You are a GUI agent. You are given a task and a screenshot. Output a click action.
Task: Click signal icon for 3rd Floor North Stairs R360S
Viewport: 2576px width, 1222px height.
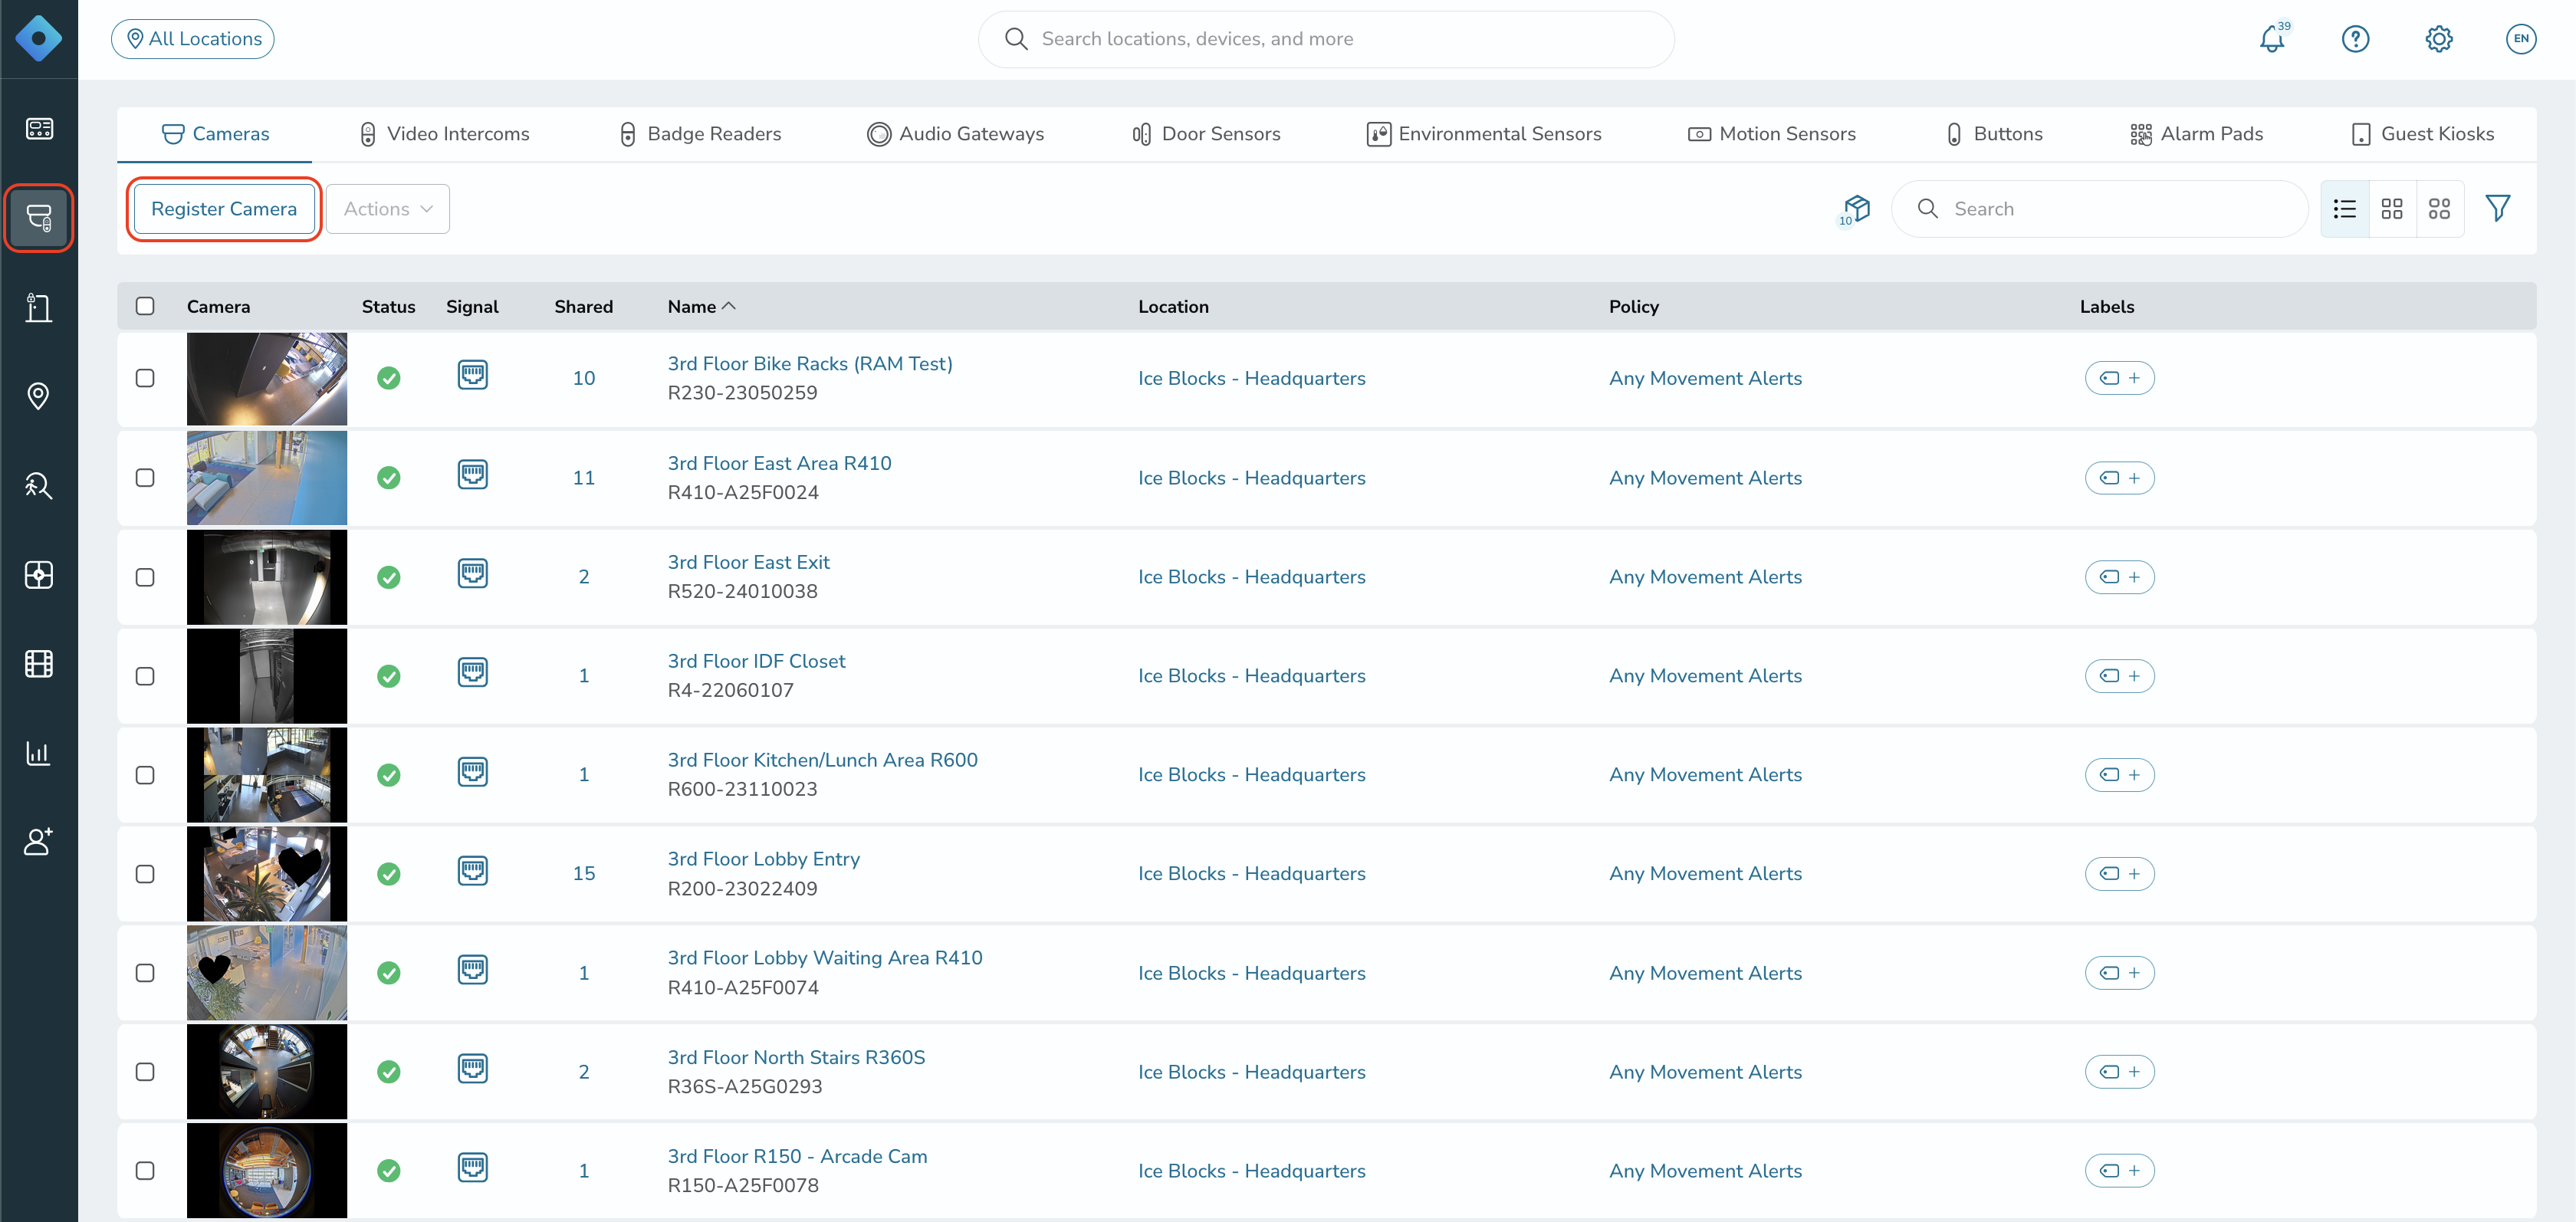click(x=473, y=1069)
